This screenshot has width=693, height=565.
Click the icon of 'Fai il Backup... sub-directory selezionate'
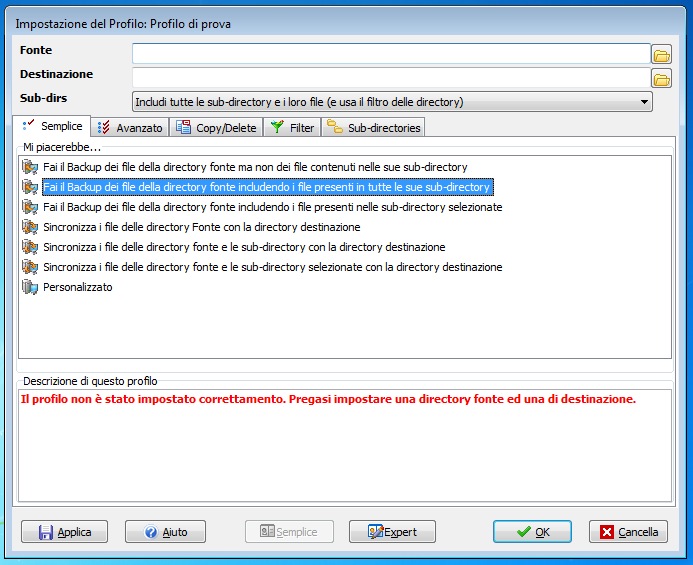(x=30, y=207)
